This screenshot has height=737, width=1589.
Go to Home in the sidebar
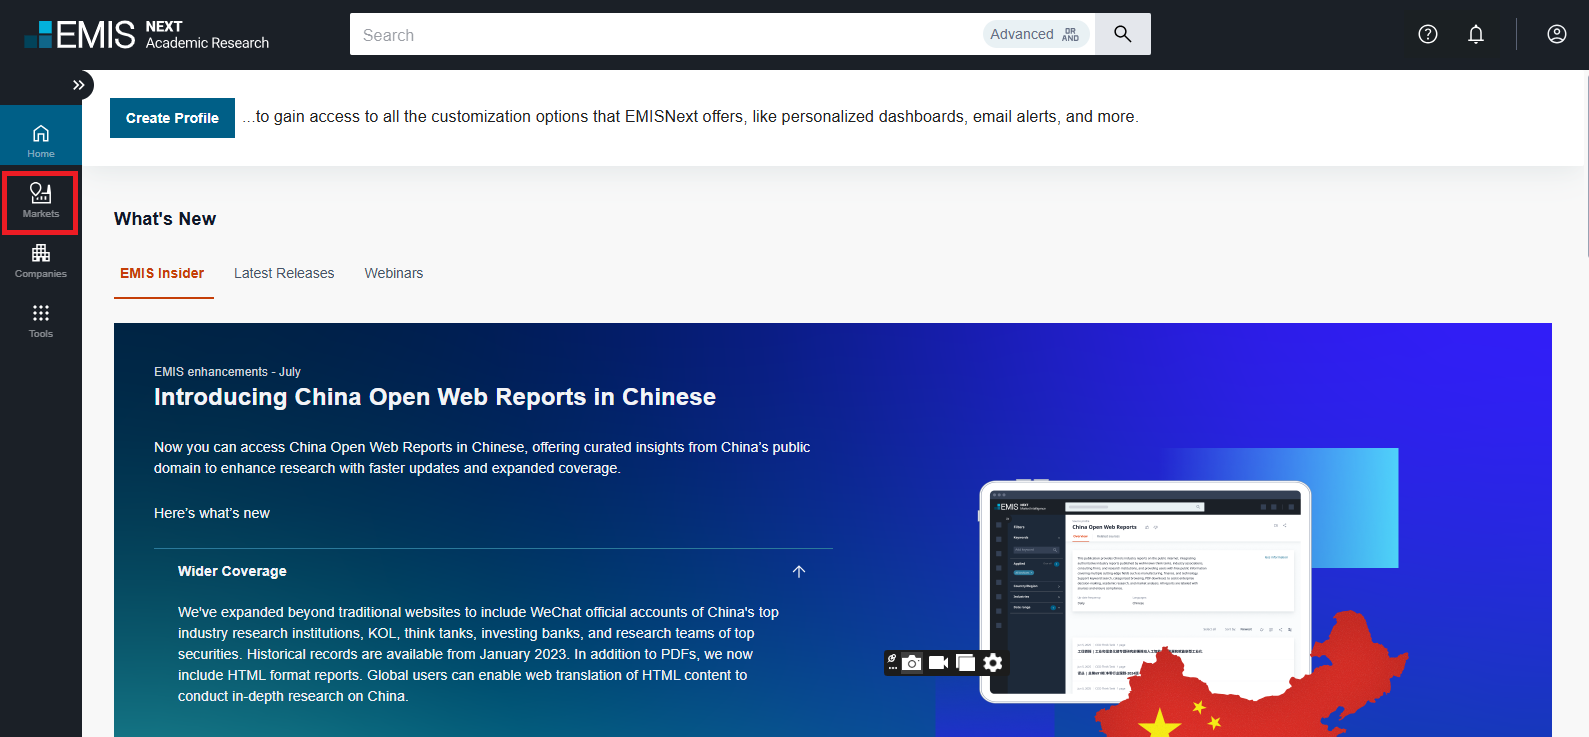tap(40, 141)
